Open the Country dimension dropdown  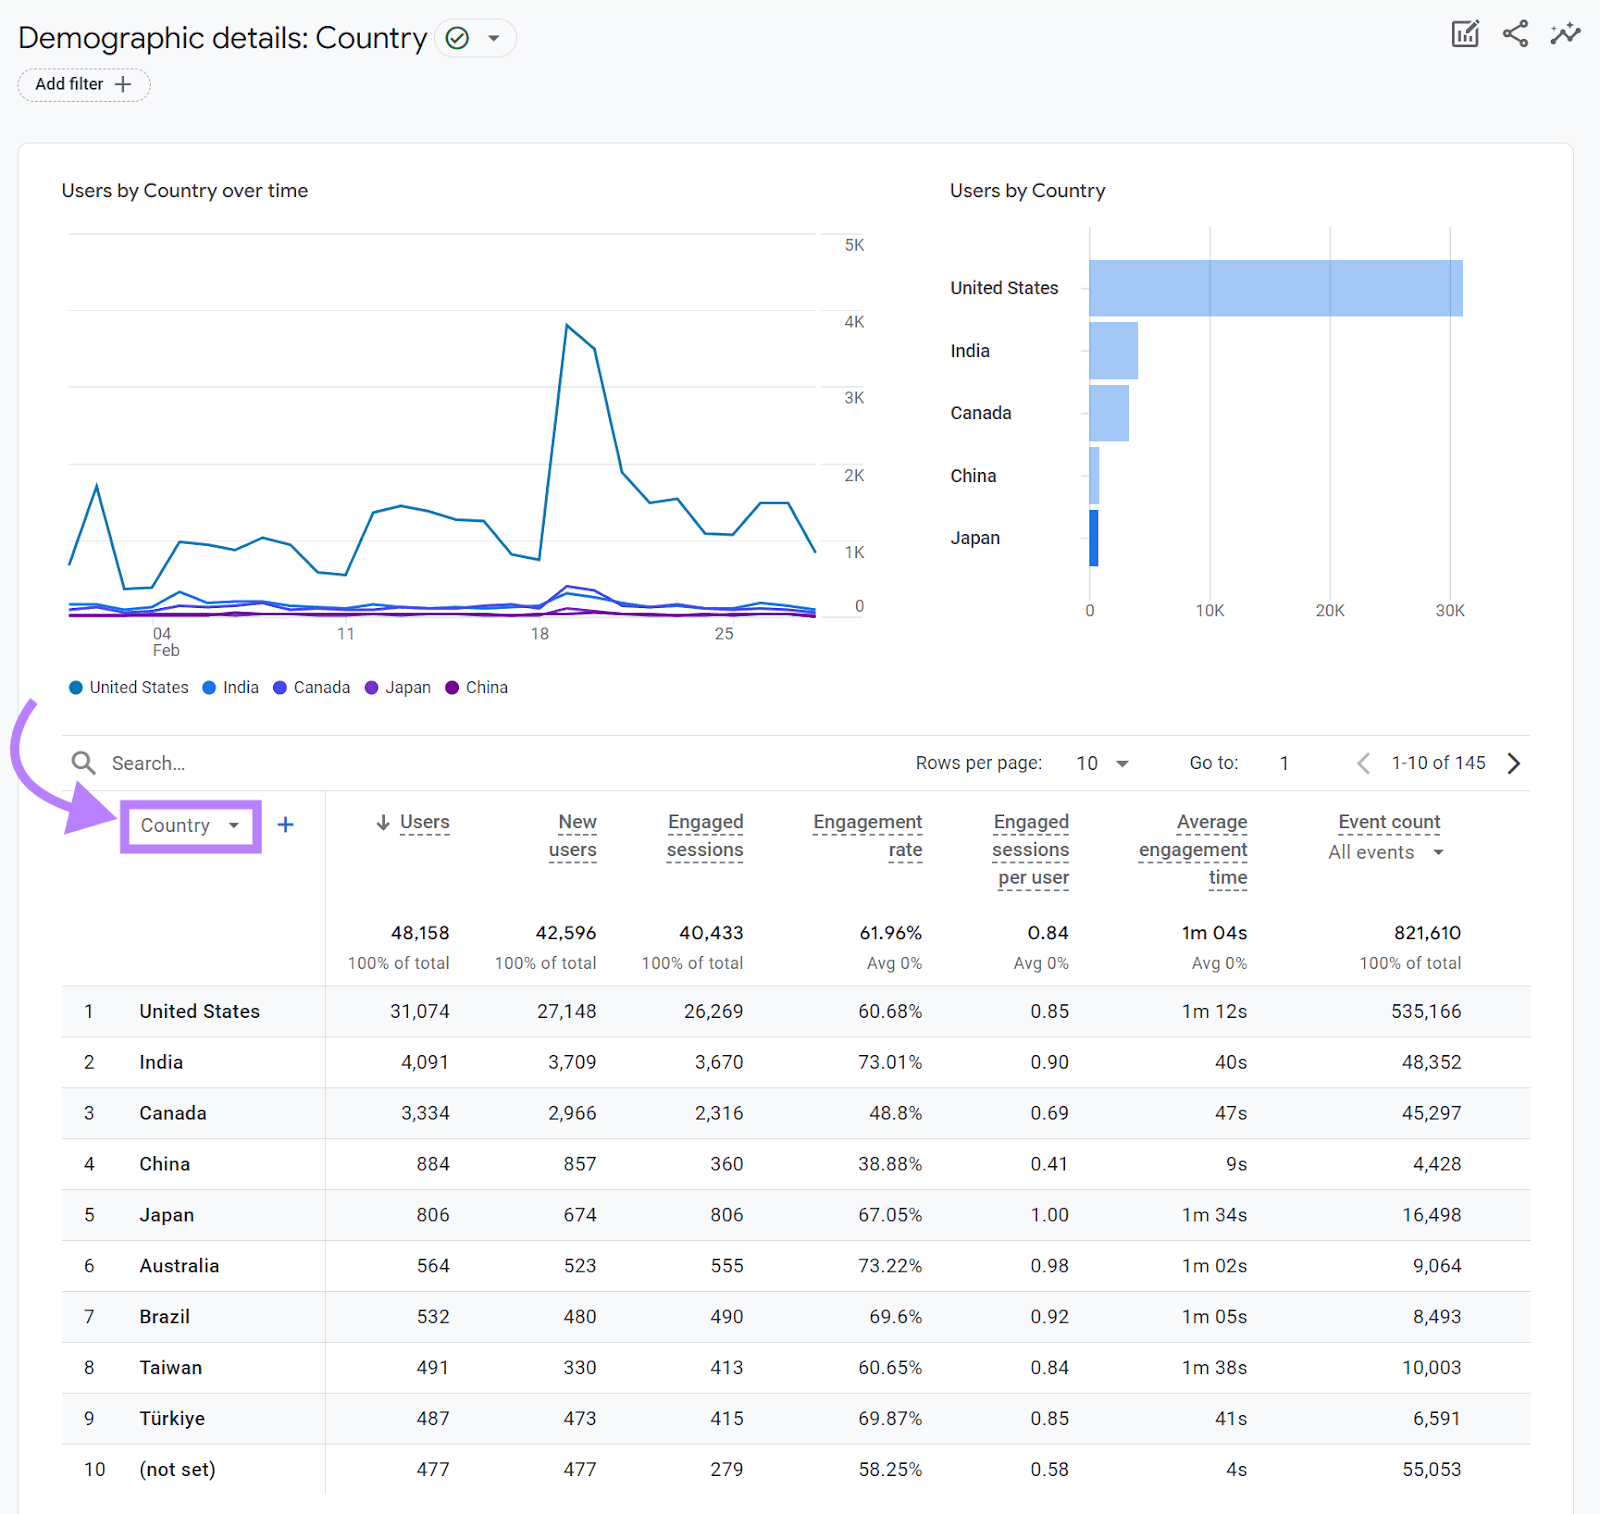pos(190,825)
